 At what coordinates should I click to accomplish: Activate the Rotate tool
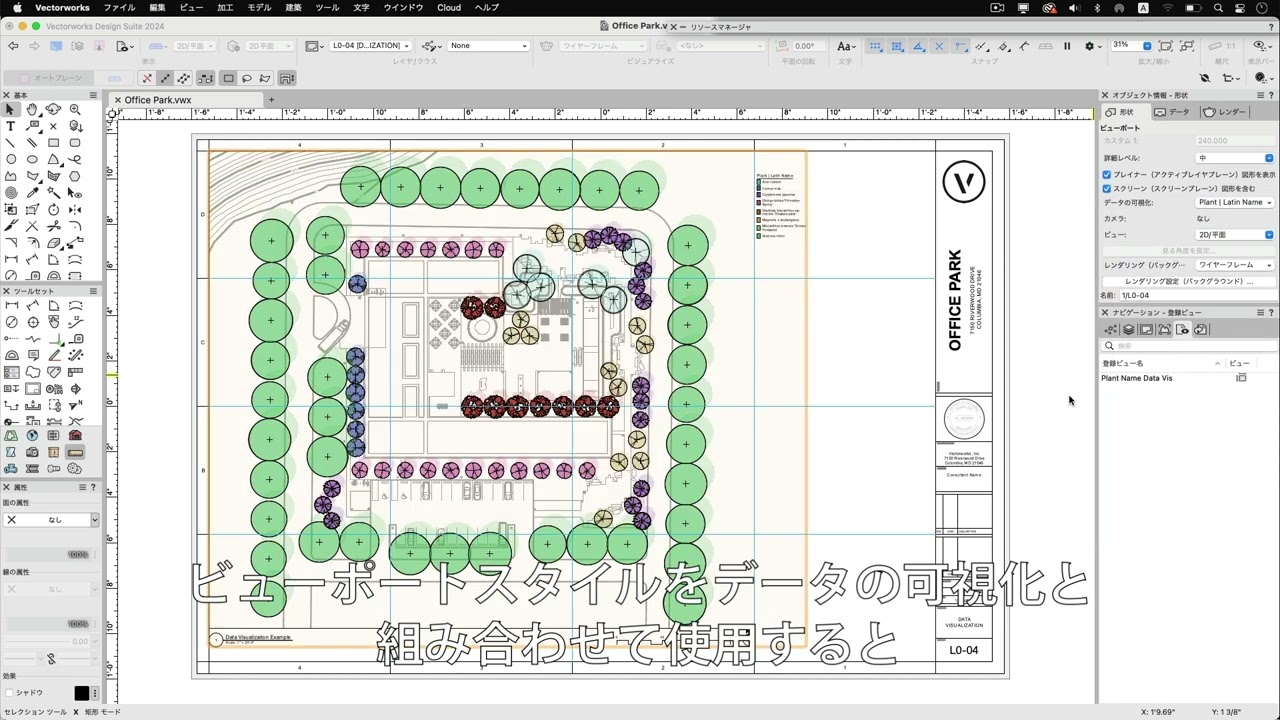click(53, 210)
